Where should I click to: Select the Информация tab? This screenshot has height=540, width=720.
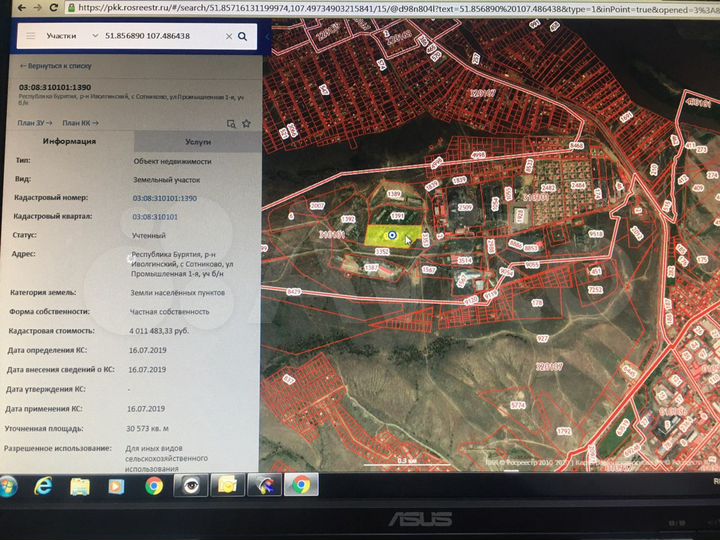[69, 141]
